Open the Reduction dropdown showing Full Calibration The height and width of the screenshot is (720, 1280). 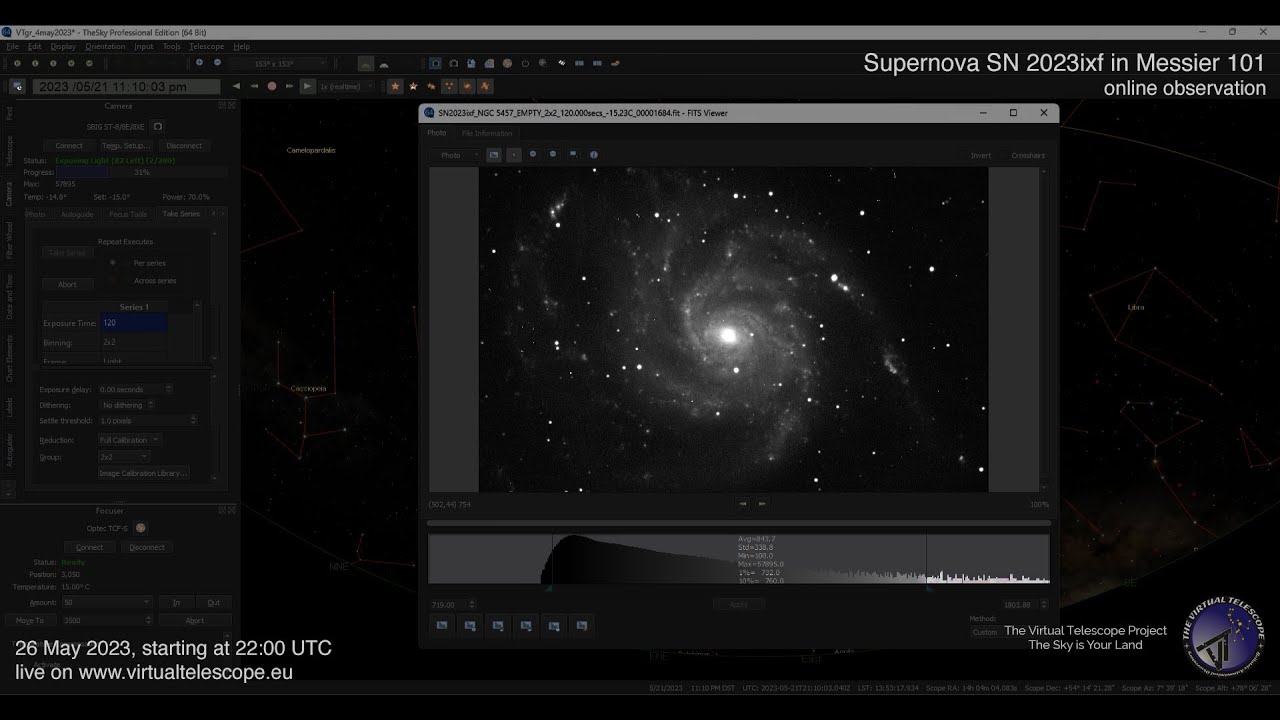(128, 440)
